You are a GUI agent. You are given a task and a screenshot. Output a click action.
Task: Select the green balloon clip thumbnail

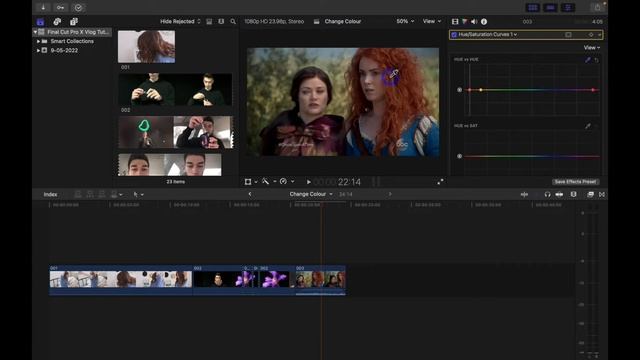pos(146,132)
